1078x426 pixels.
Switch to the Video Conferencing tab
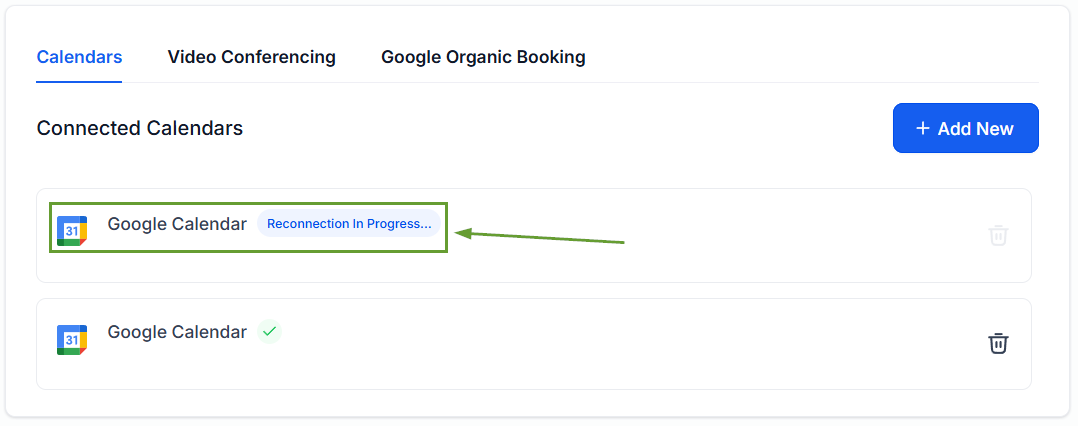click(252, 56)
